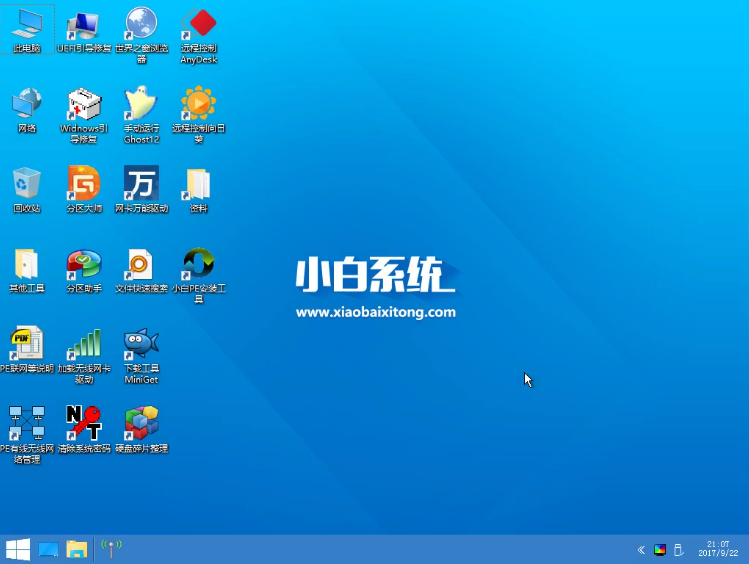Expand the hidden system tray icons chevron
749x564 pixels.
pos(641,550)
